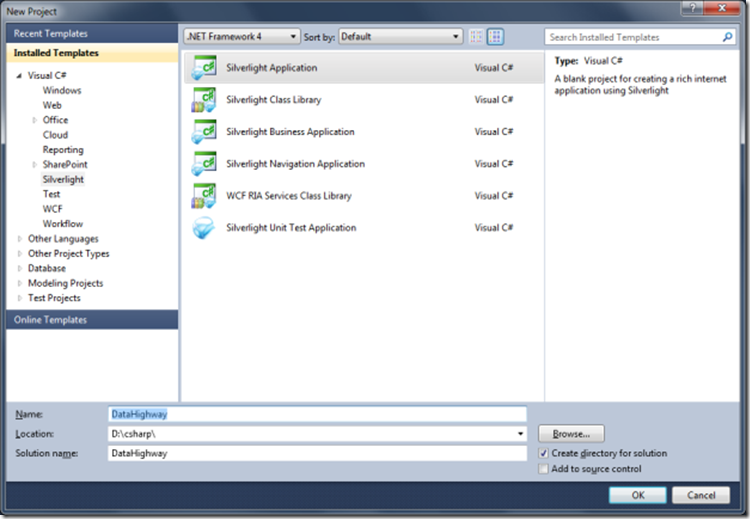Enable Add to source control checkbox
The width and height of the screenshot is (750, 519).
coord(543,469)
